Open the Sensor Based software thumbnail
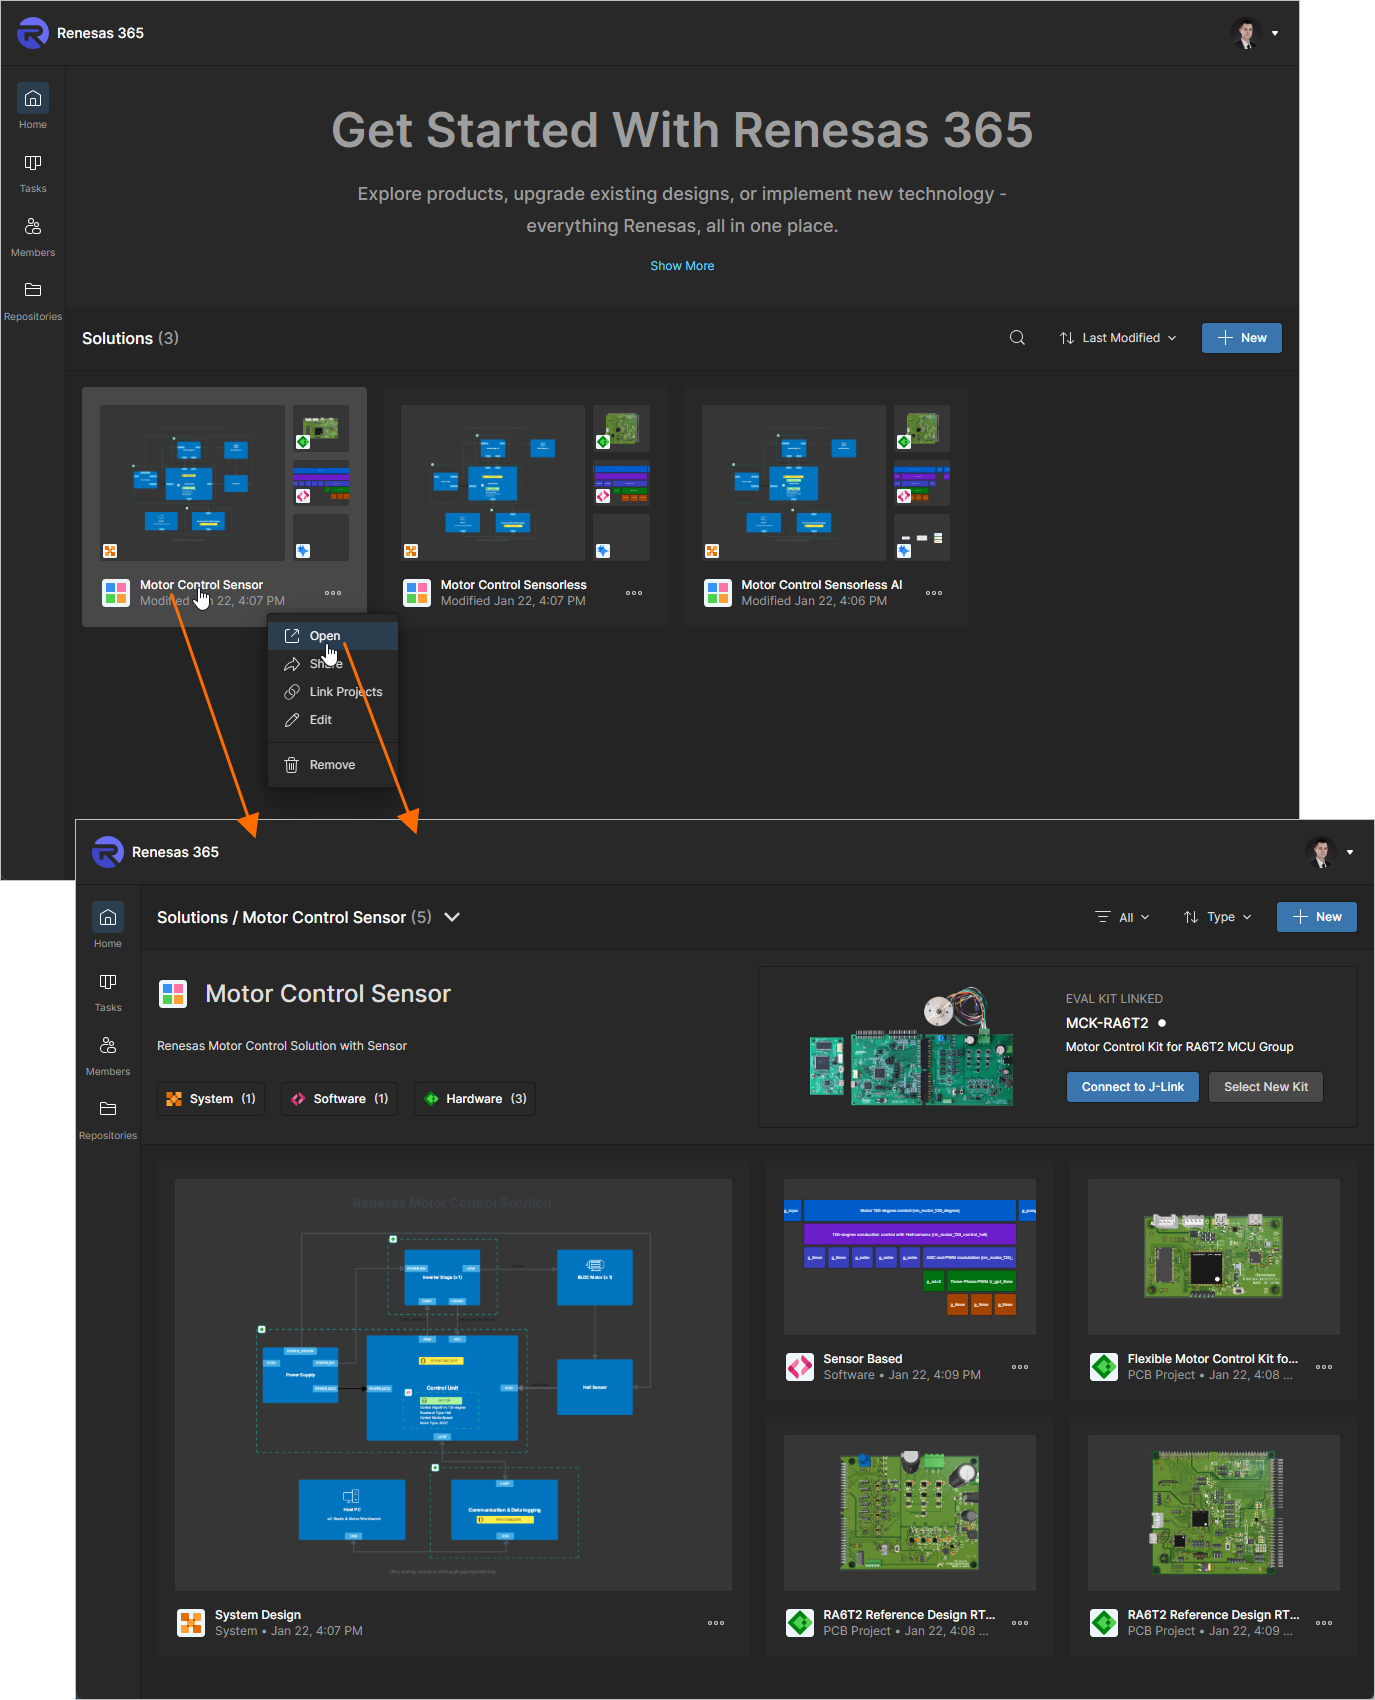 coord(910,1257)
